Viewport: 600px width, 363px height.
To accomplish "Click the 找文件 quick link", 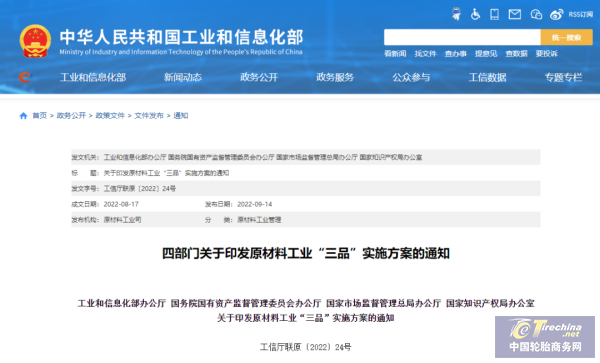I will (426, 54).
